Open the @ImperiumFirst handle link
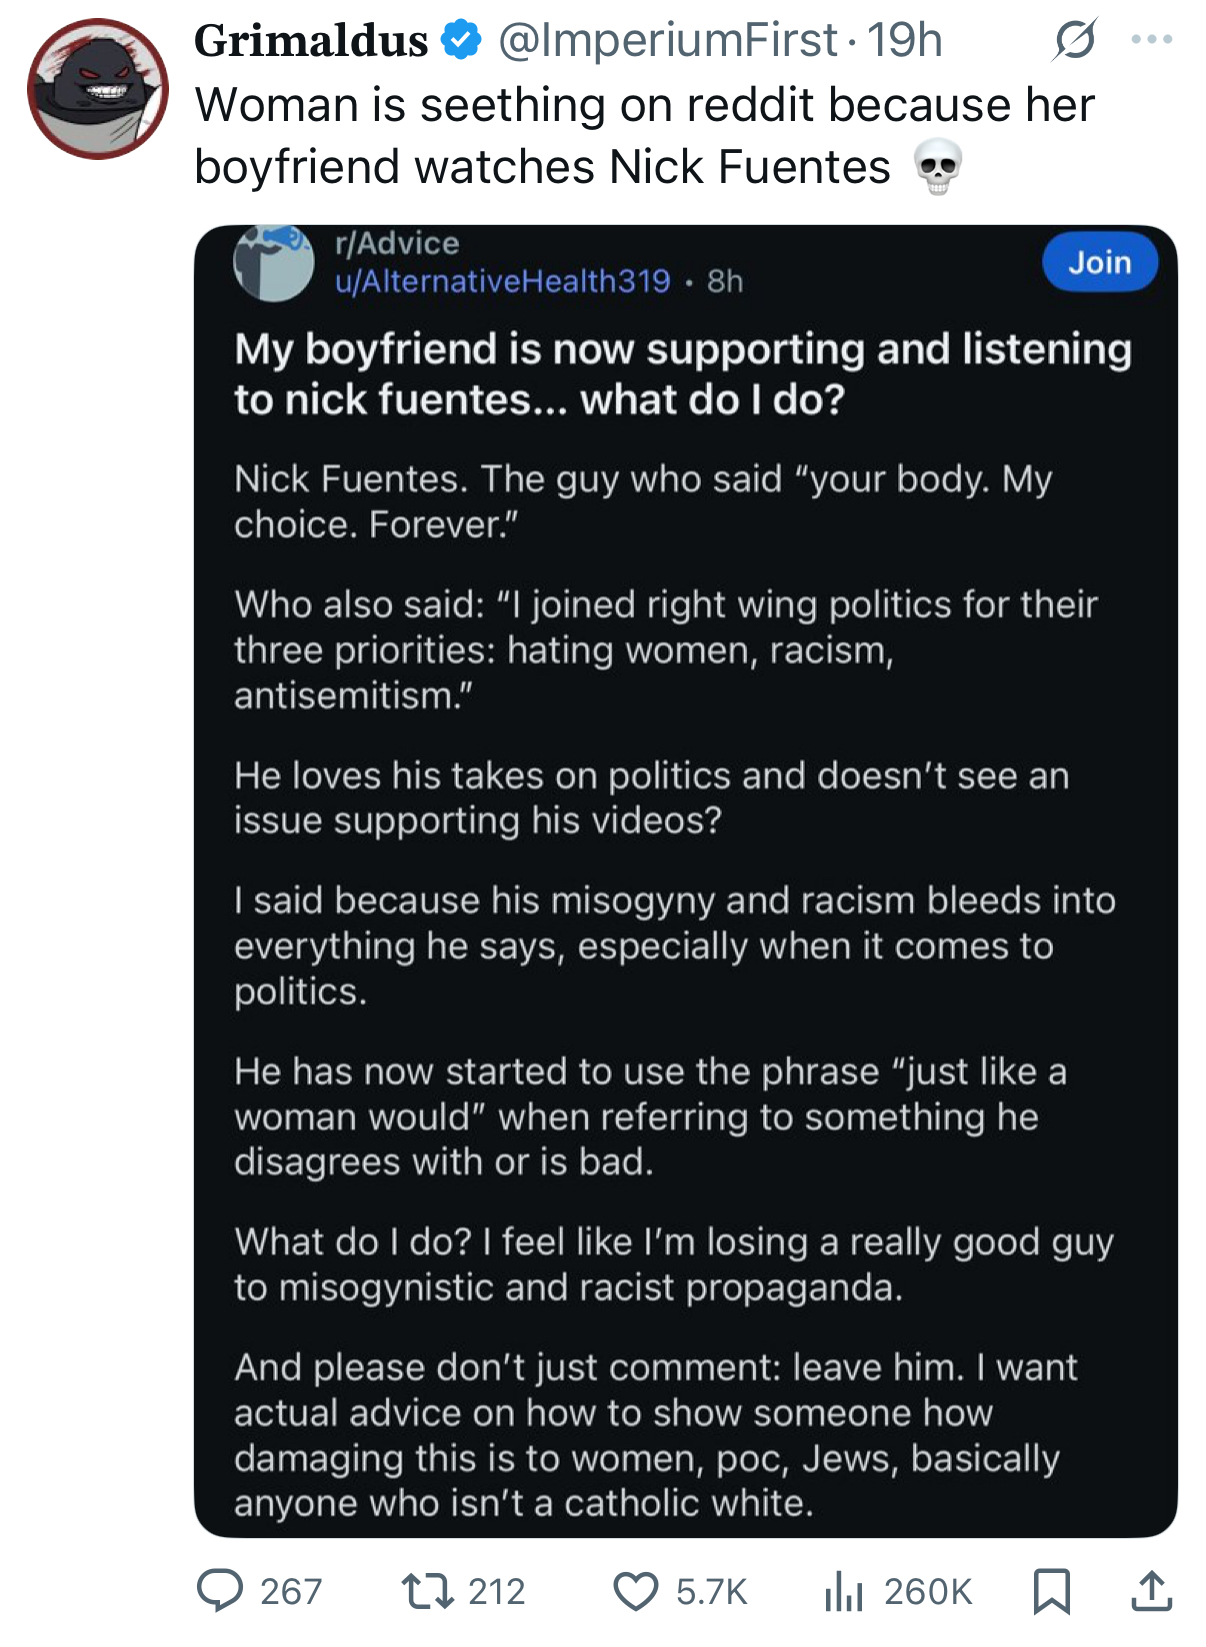 pos(667,40)
